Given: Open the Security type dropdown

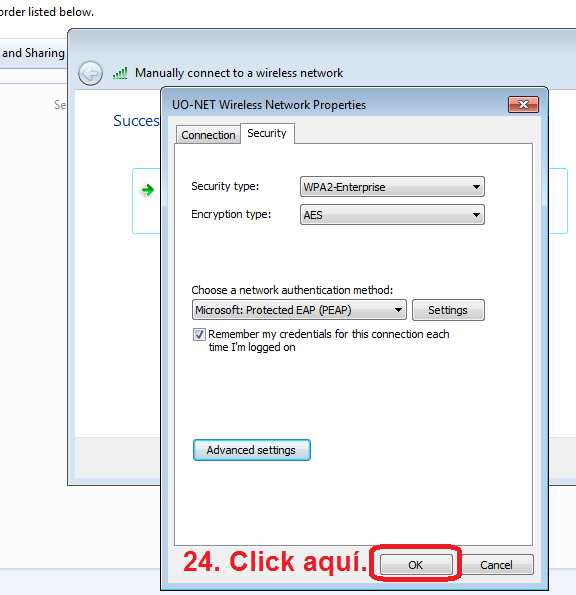Looking at the screenshot, I should coord(392,187).
